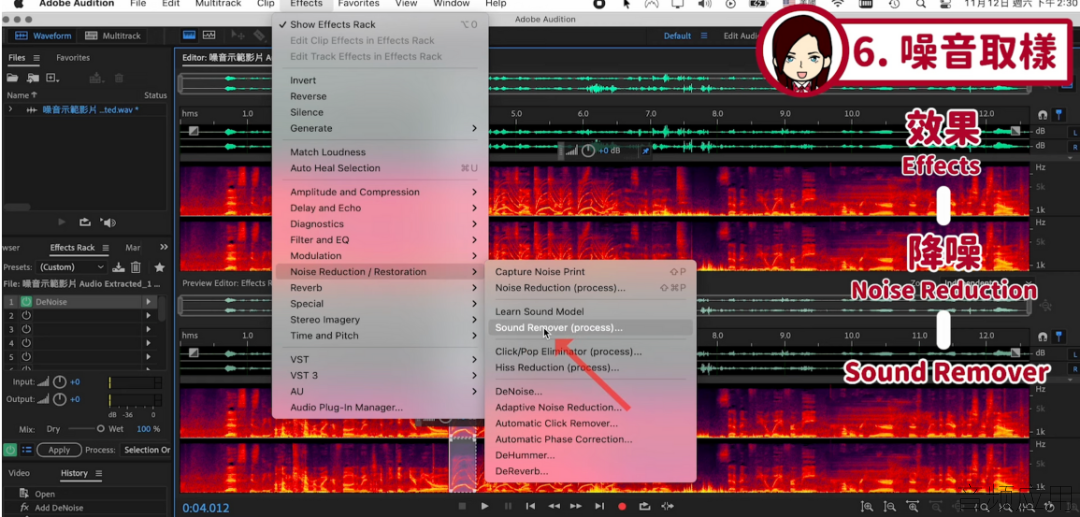Open effects slot 3 arrow menu
Viewport: 1080px width, 517px height.
click(148, 329)
